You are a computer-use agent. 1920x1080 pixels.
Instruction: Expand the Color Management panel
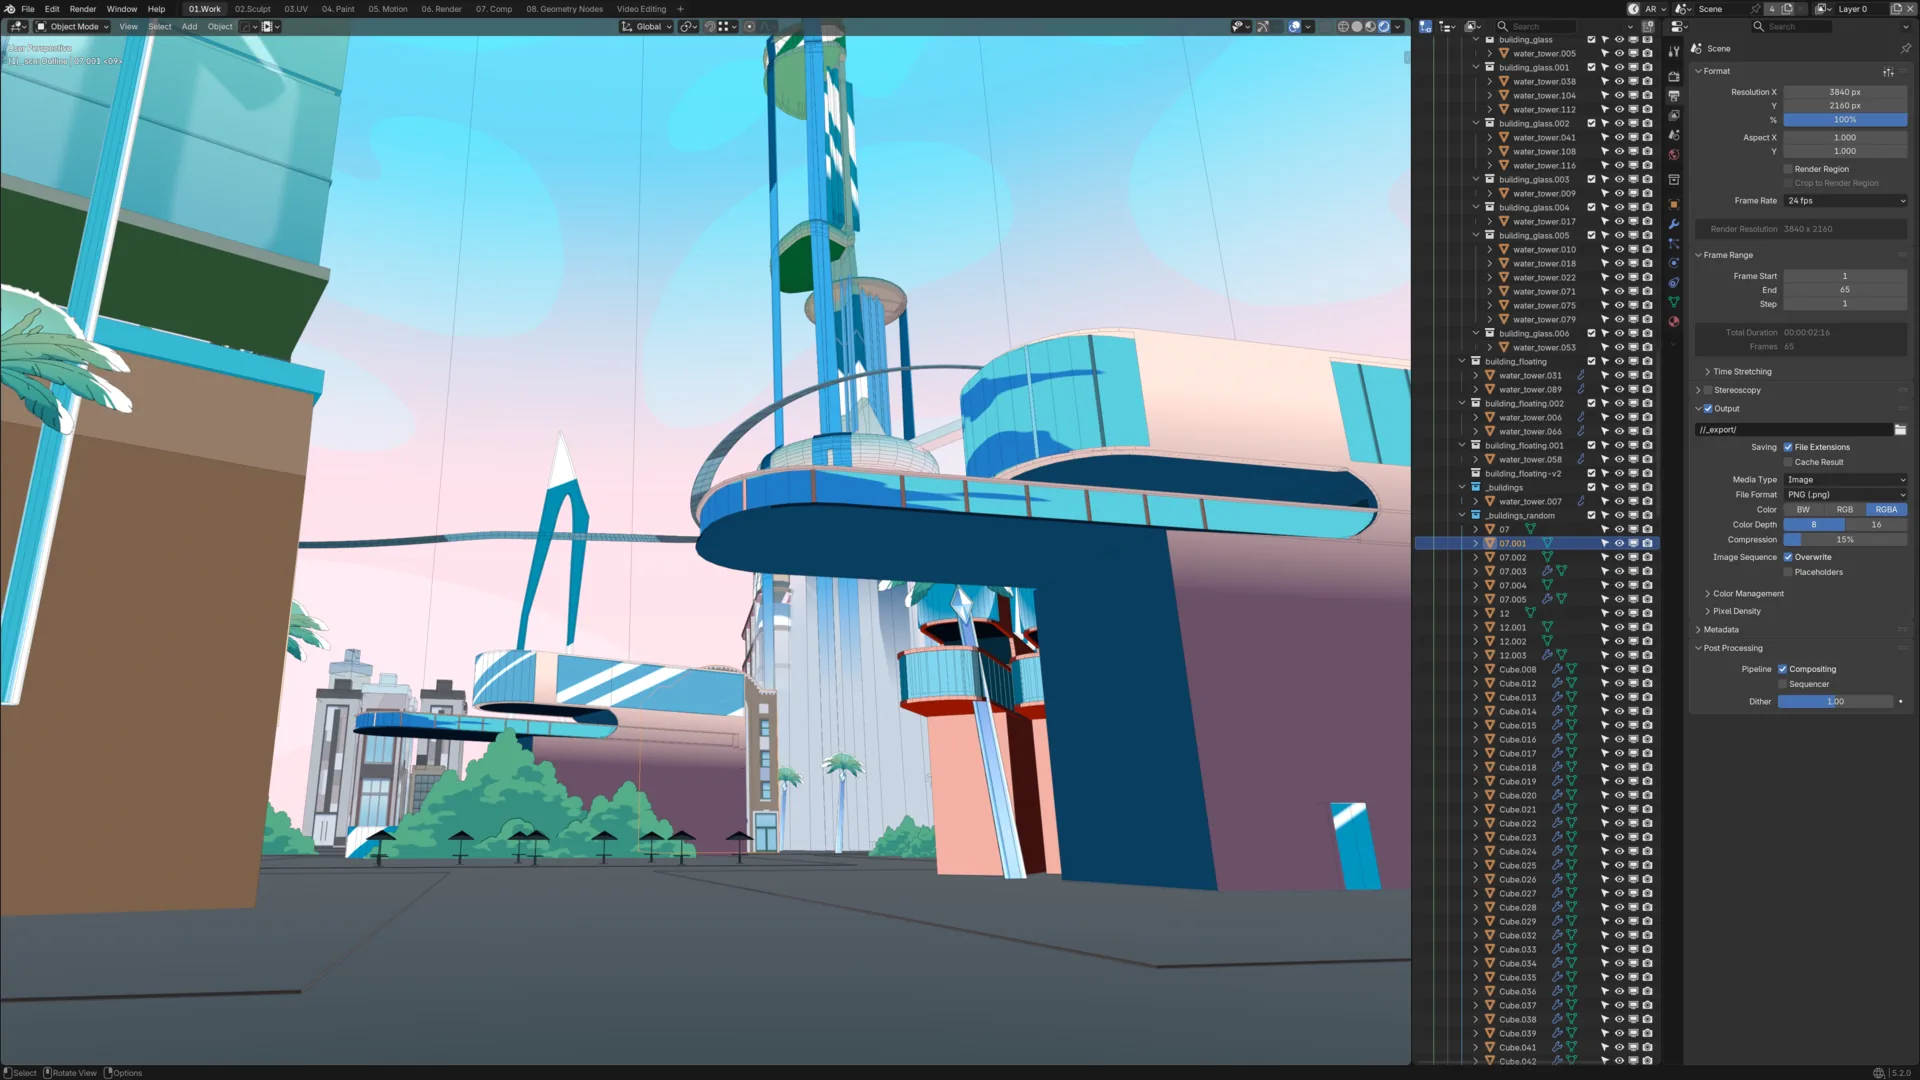[x=1747, y=594]
